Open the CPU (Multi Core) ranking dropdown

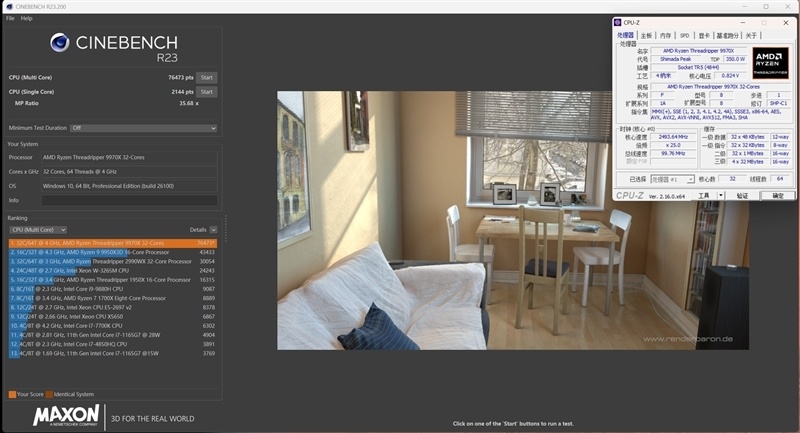coord(37,229)
